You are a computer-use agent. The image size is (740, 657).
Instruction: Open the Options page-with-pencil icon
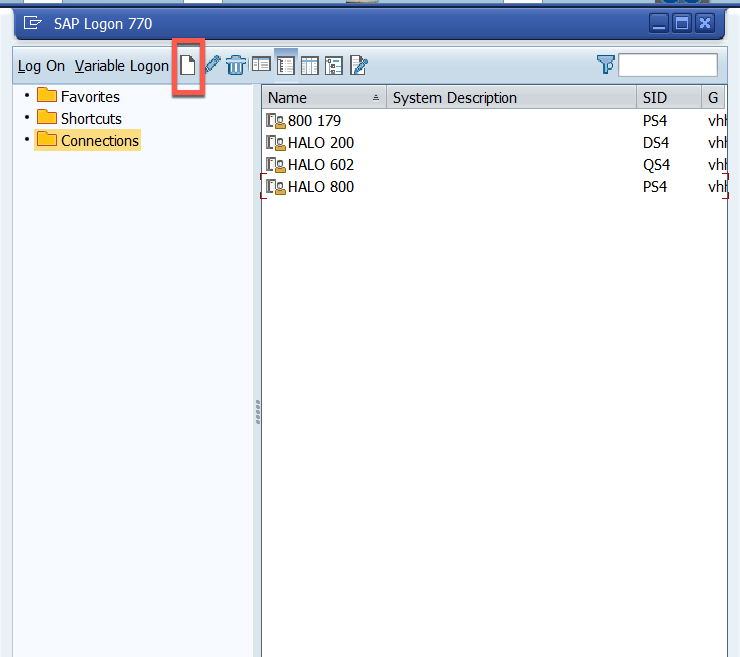359,66
